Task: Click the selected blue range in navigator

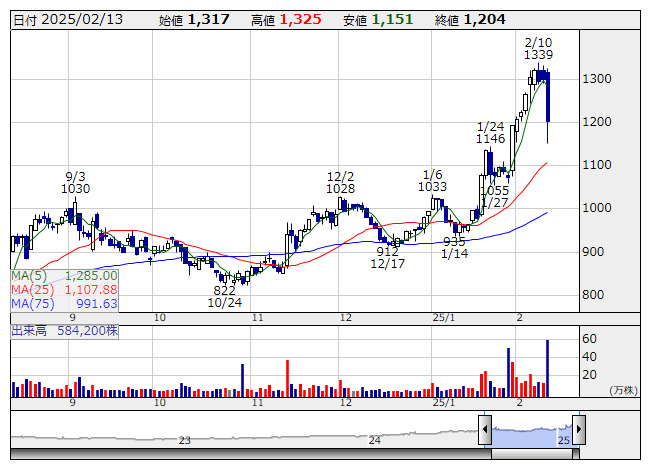Action: coord(532,435)
